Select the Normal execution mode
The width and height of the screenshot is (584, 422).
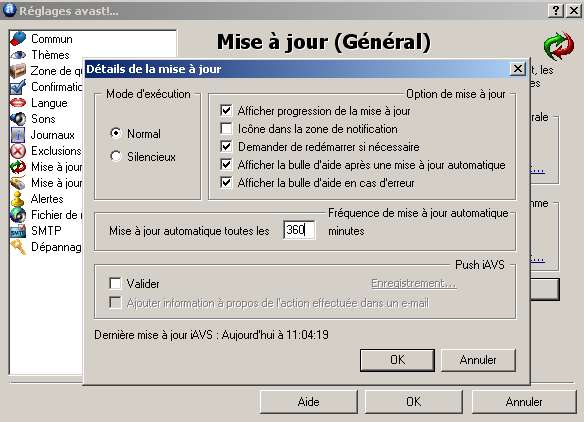point(116,133)
